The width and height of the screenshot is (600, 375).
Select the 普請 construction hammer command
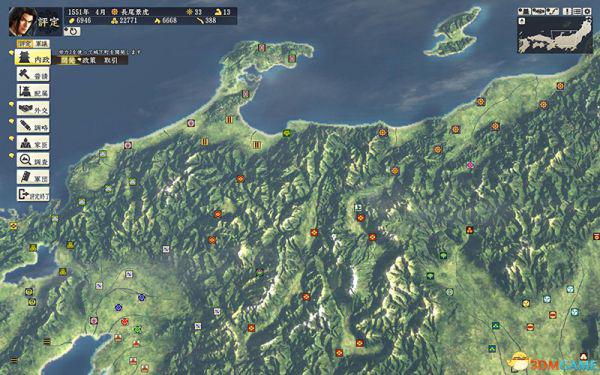pos(33,74)
